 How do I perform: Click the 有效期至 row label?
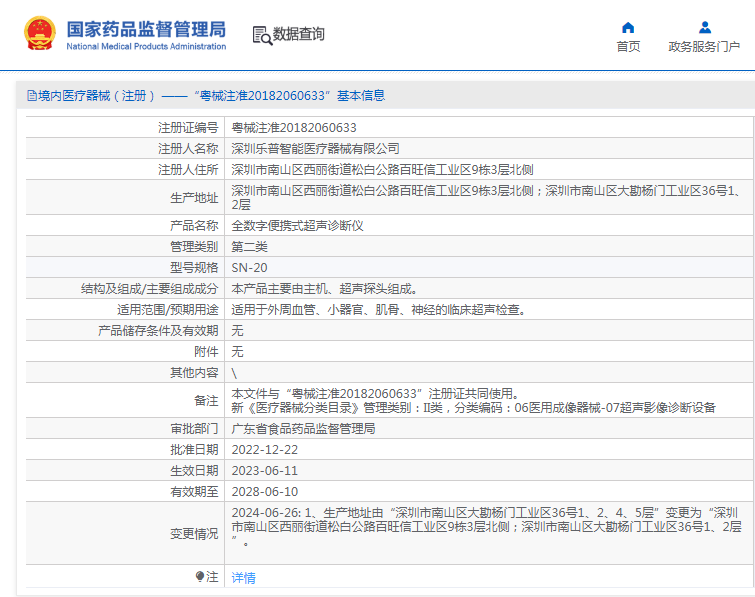point(194,492)
